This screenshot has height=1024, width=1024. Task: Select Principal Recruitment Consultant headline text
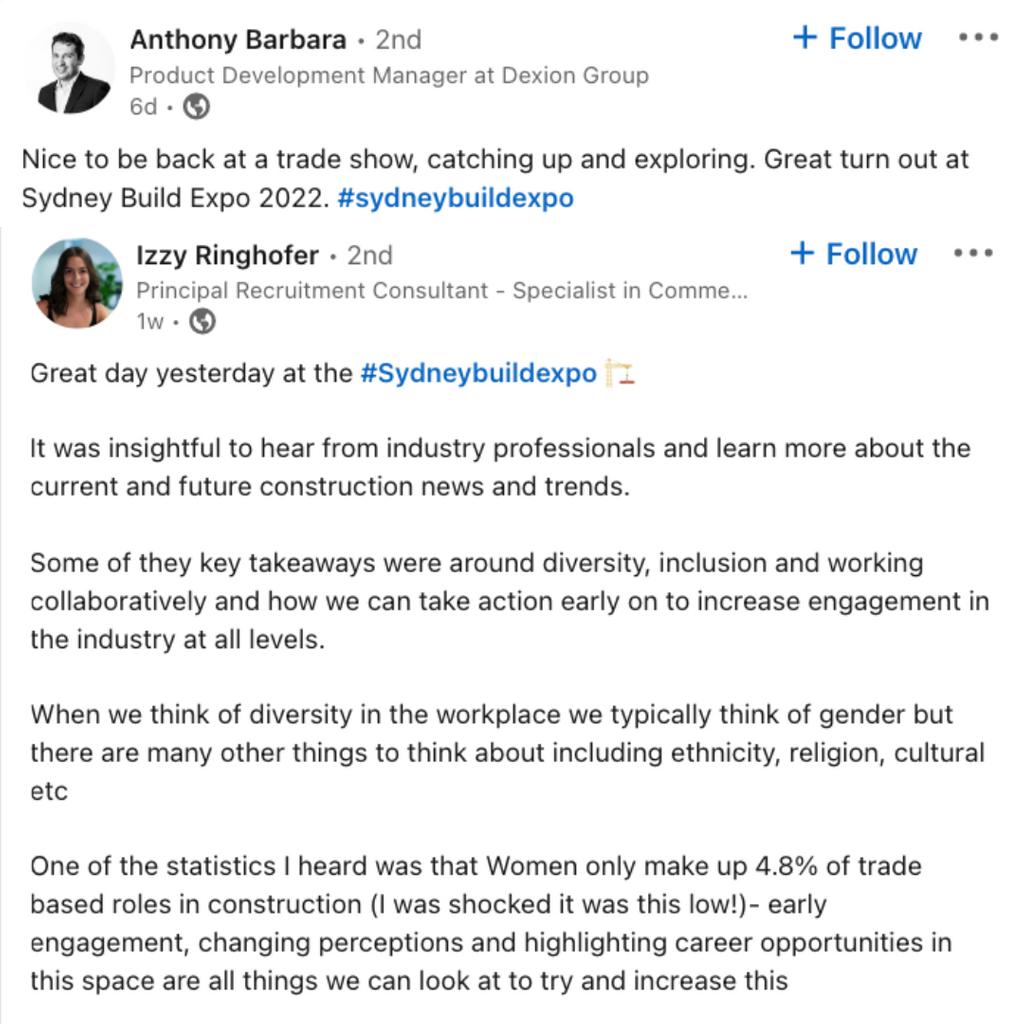pos(441,291)
